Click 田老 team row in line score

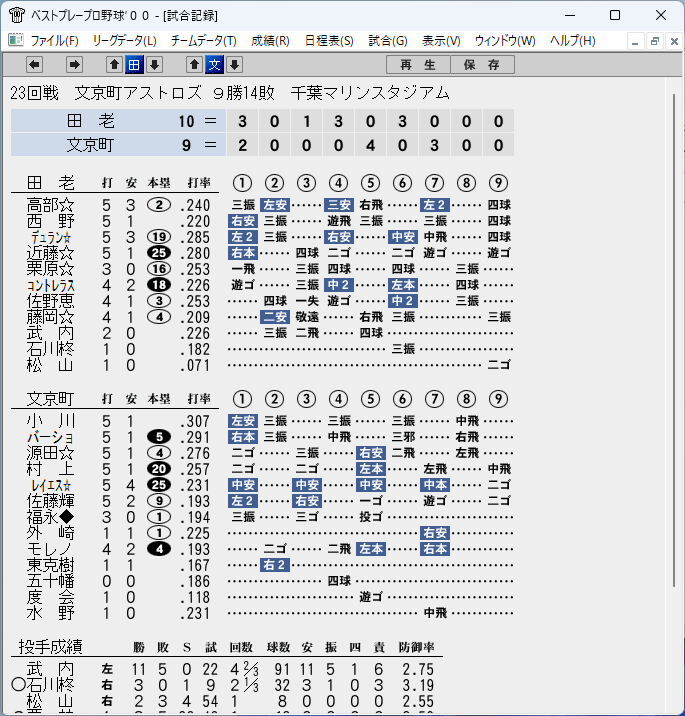[262, 121]
